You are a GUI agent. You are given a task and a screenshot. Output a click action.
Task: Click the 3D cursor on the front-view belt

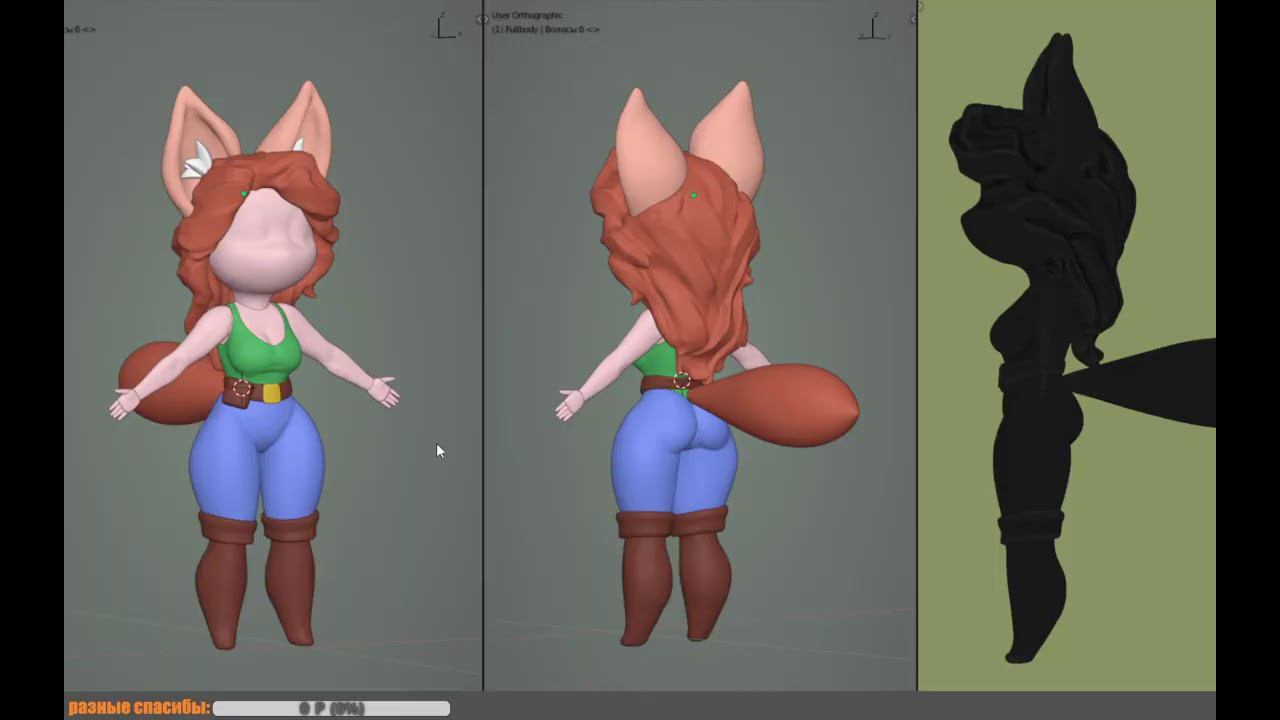point(241,386)
